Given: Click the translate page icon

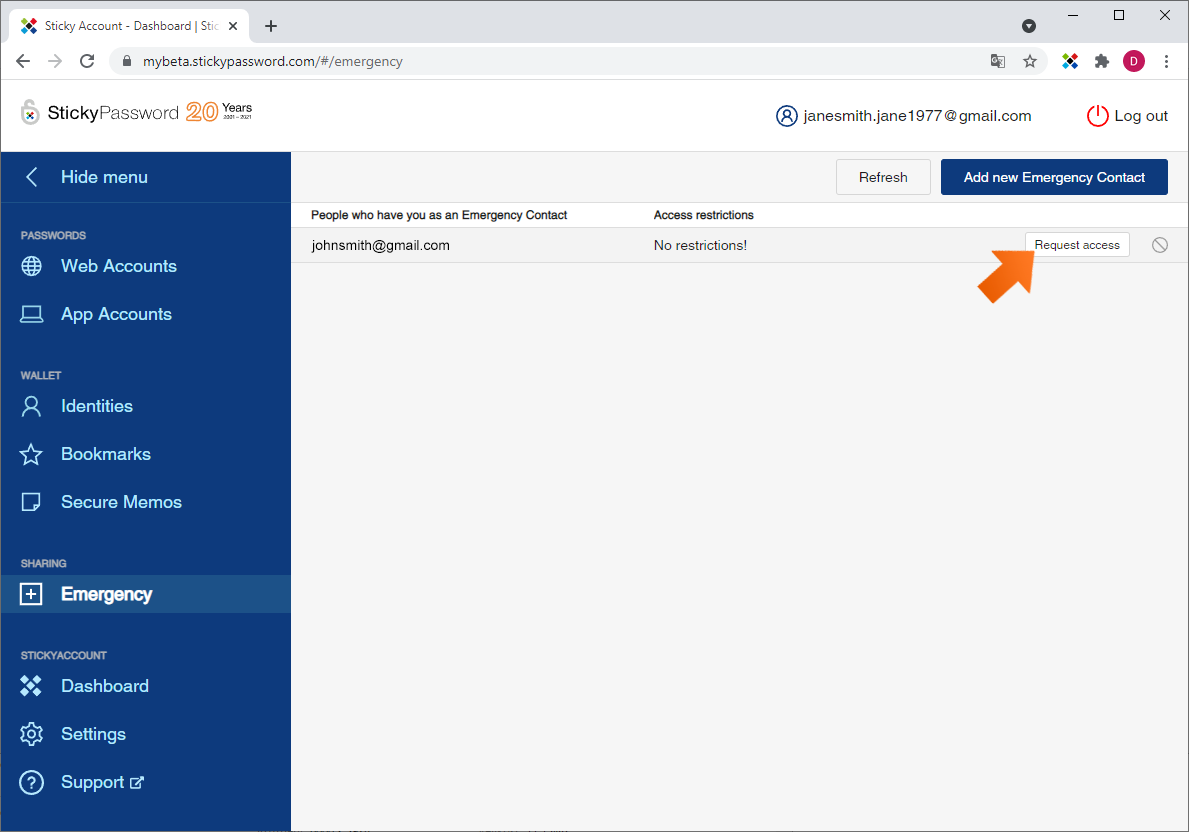Looking at the screenshot, I should coord(998,61).
